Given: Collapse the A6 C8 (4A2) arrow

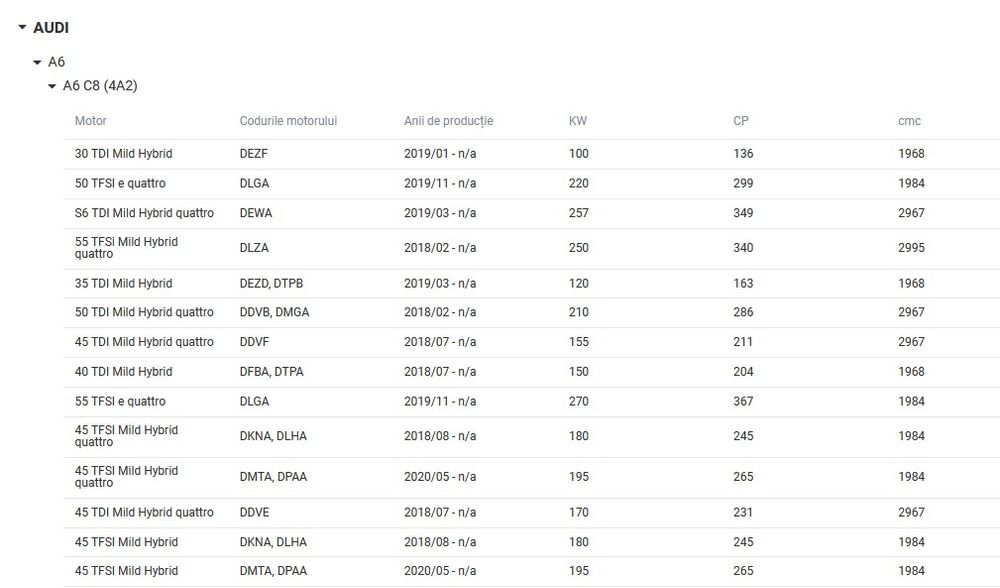Looking at the screenshot, I should click(x=52, y=86).
